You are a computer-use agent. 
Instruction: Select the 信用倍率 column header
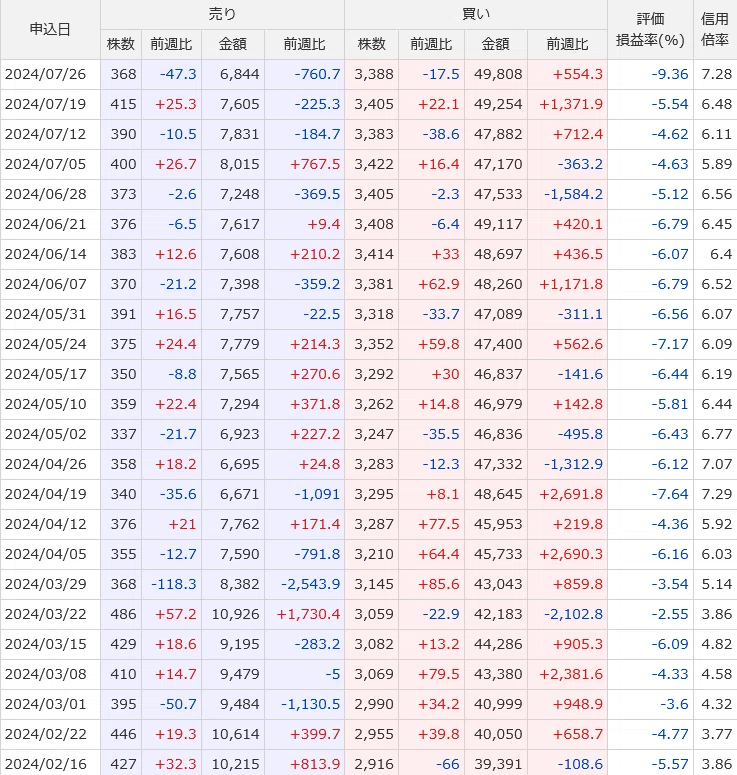click(x=715, y=30)
